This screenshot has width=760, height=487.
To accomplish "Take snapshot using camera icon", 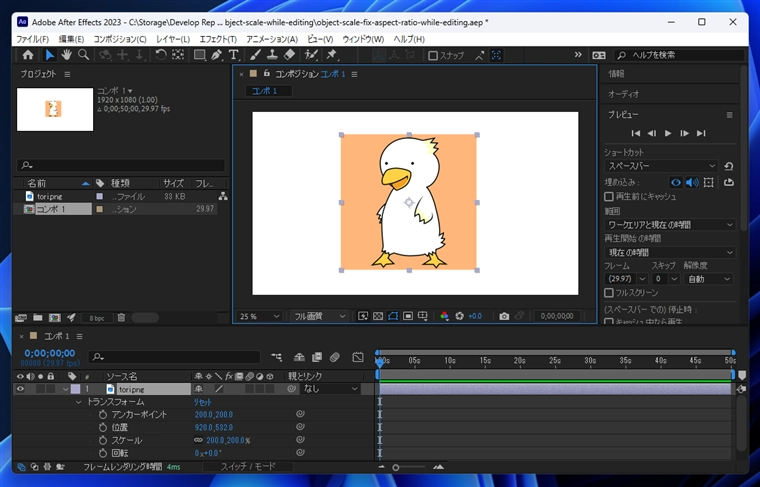I will coord(504,316).
